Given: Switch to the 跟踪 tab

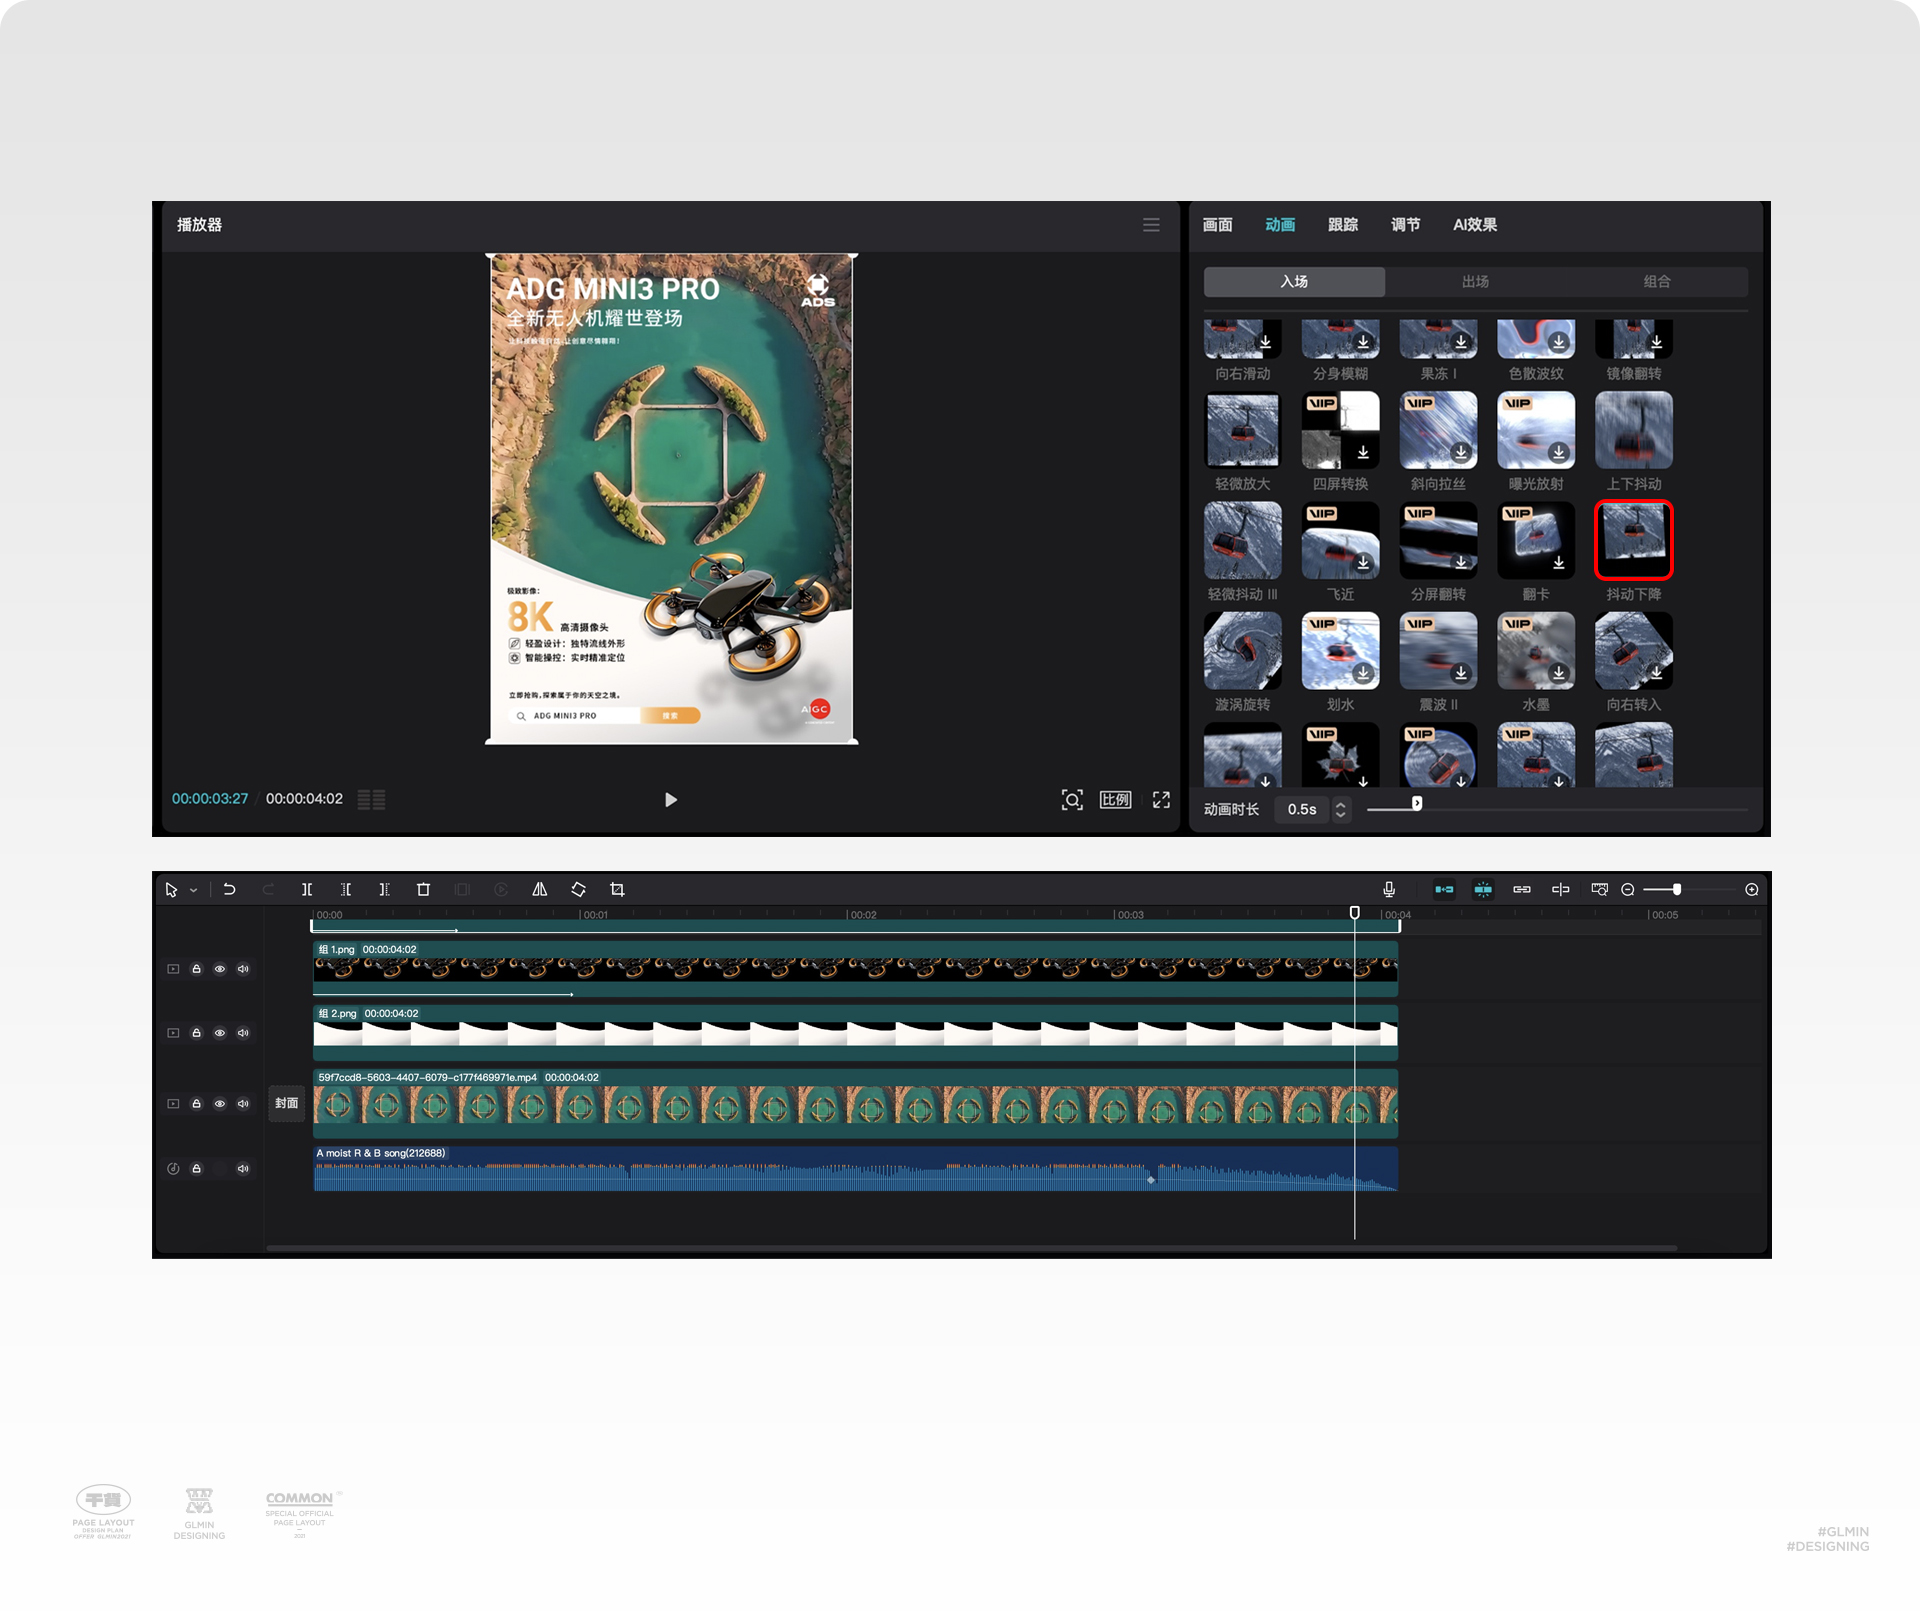Looking at the screenshot, I should coord(1342,225).
